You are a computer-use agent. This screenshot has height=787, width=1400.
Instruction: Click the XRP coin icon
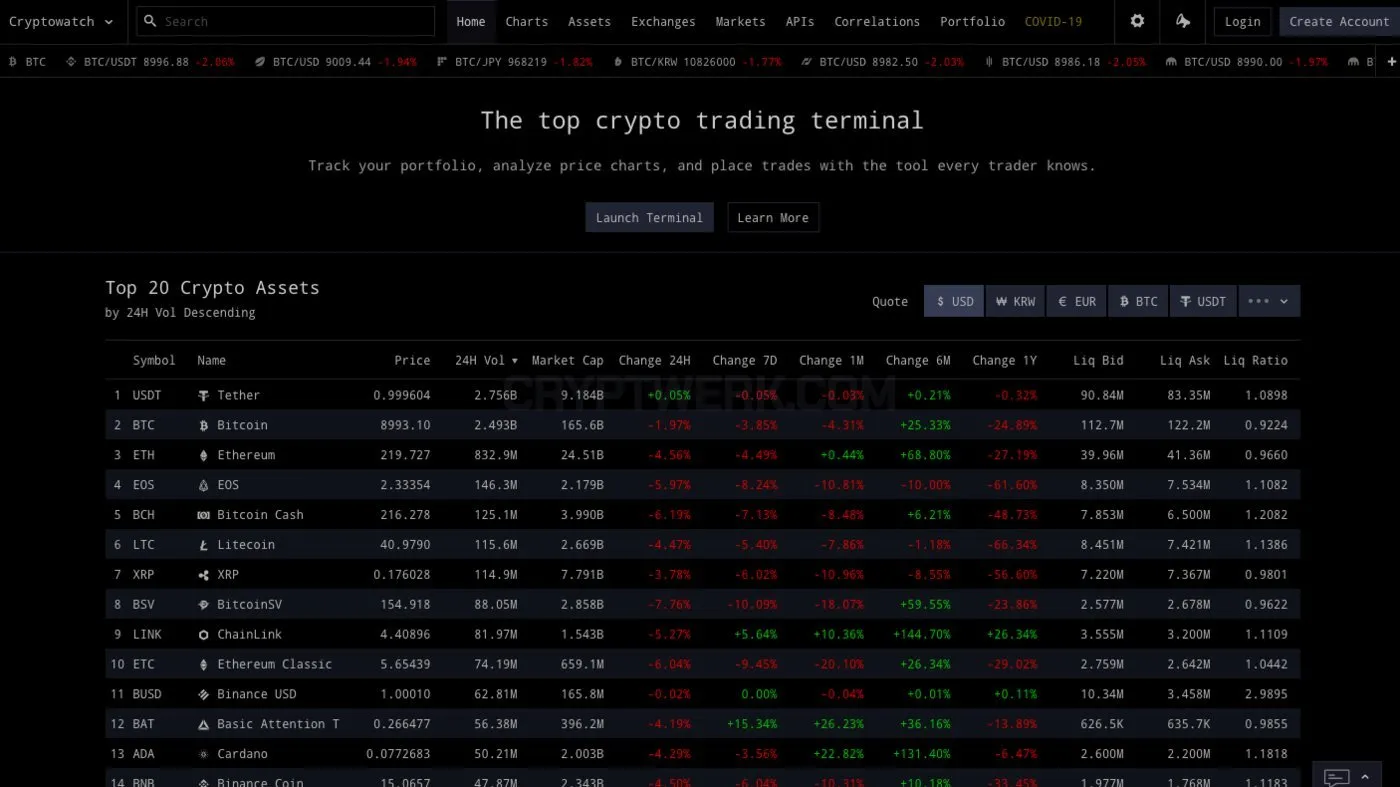204,576
